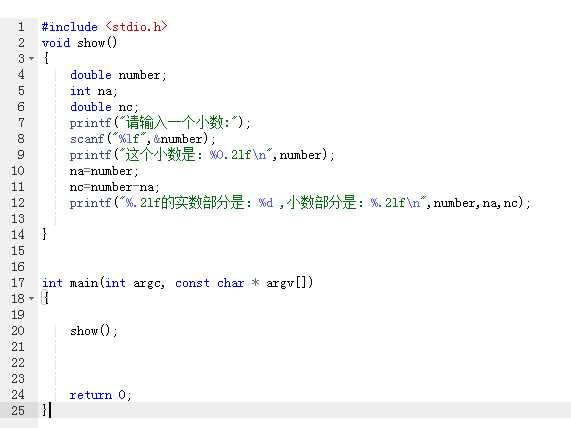571x428 pixels.
Task: Click closing brace on line 14
Action: point(44,234)
